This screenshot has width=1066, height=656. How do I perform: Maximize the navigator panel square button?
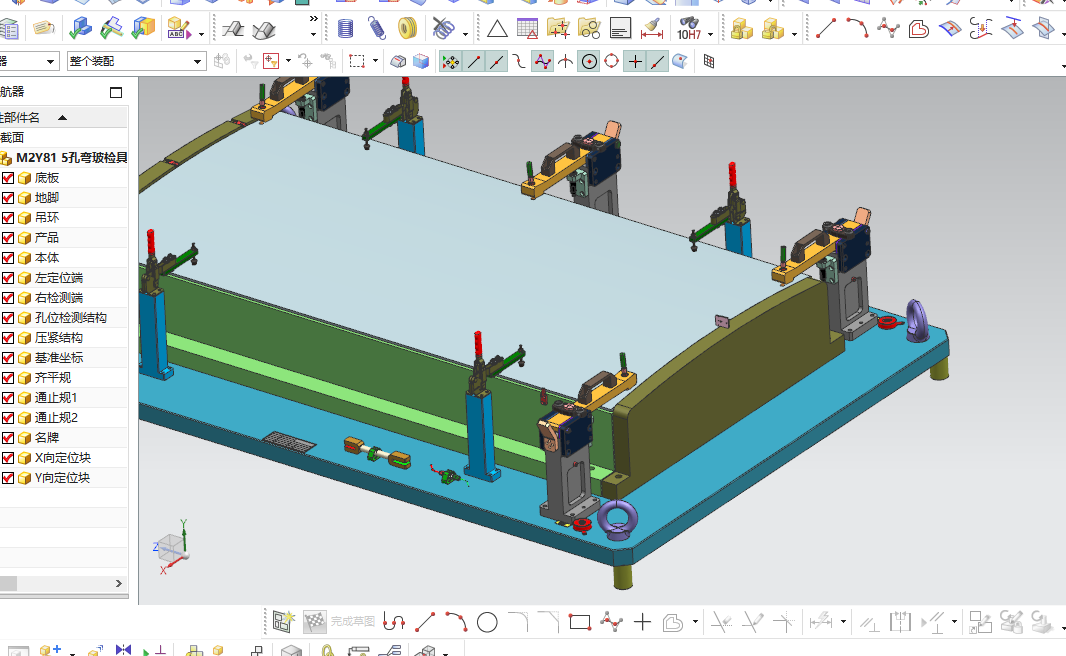click(x=116, y=92)
